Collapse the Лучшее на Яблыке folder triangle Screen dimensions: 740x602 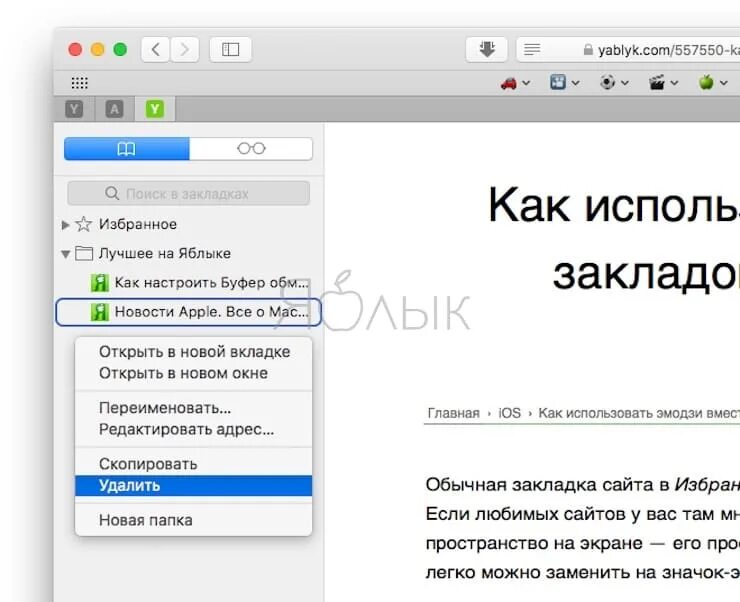click(66, 254)
